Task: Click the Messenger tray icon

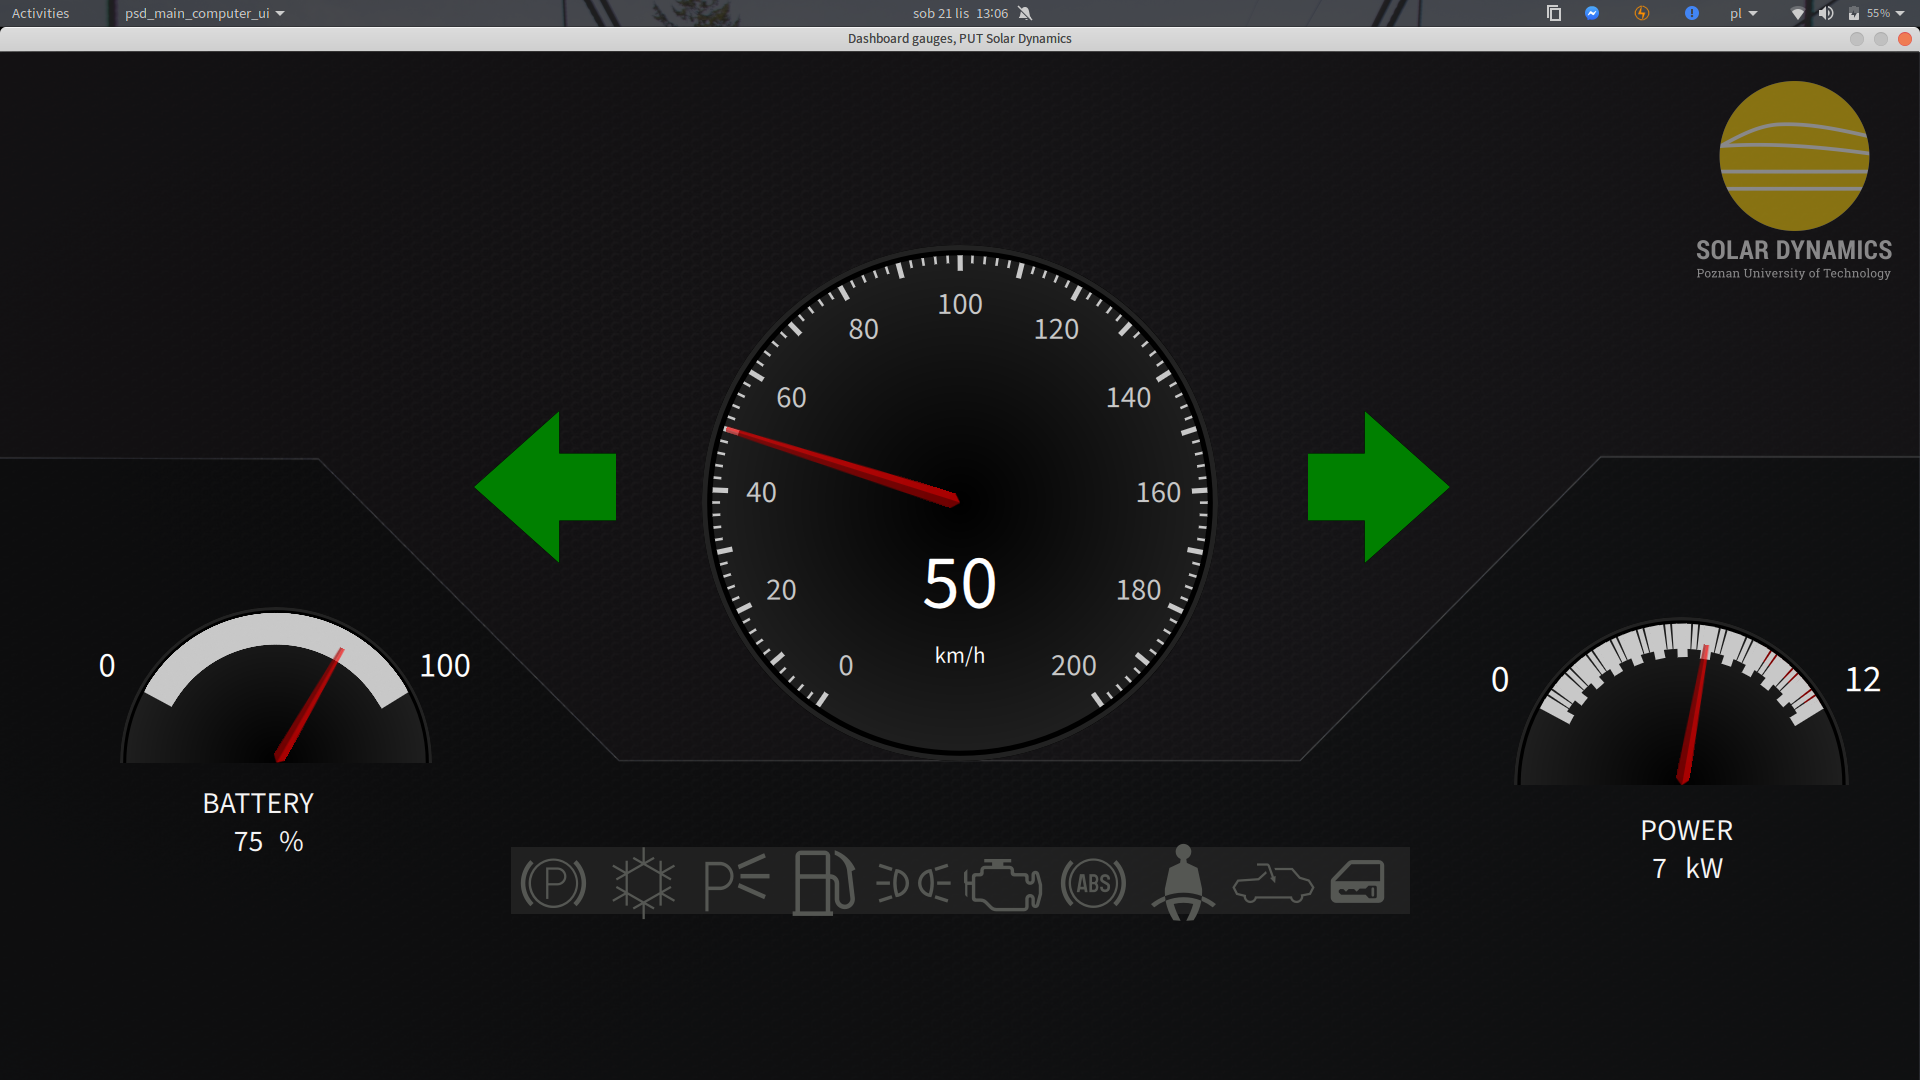Action: [x=1592, y=13]
